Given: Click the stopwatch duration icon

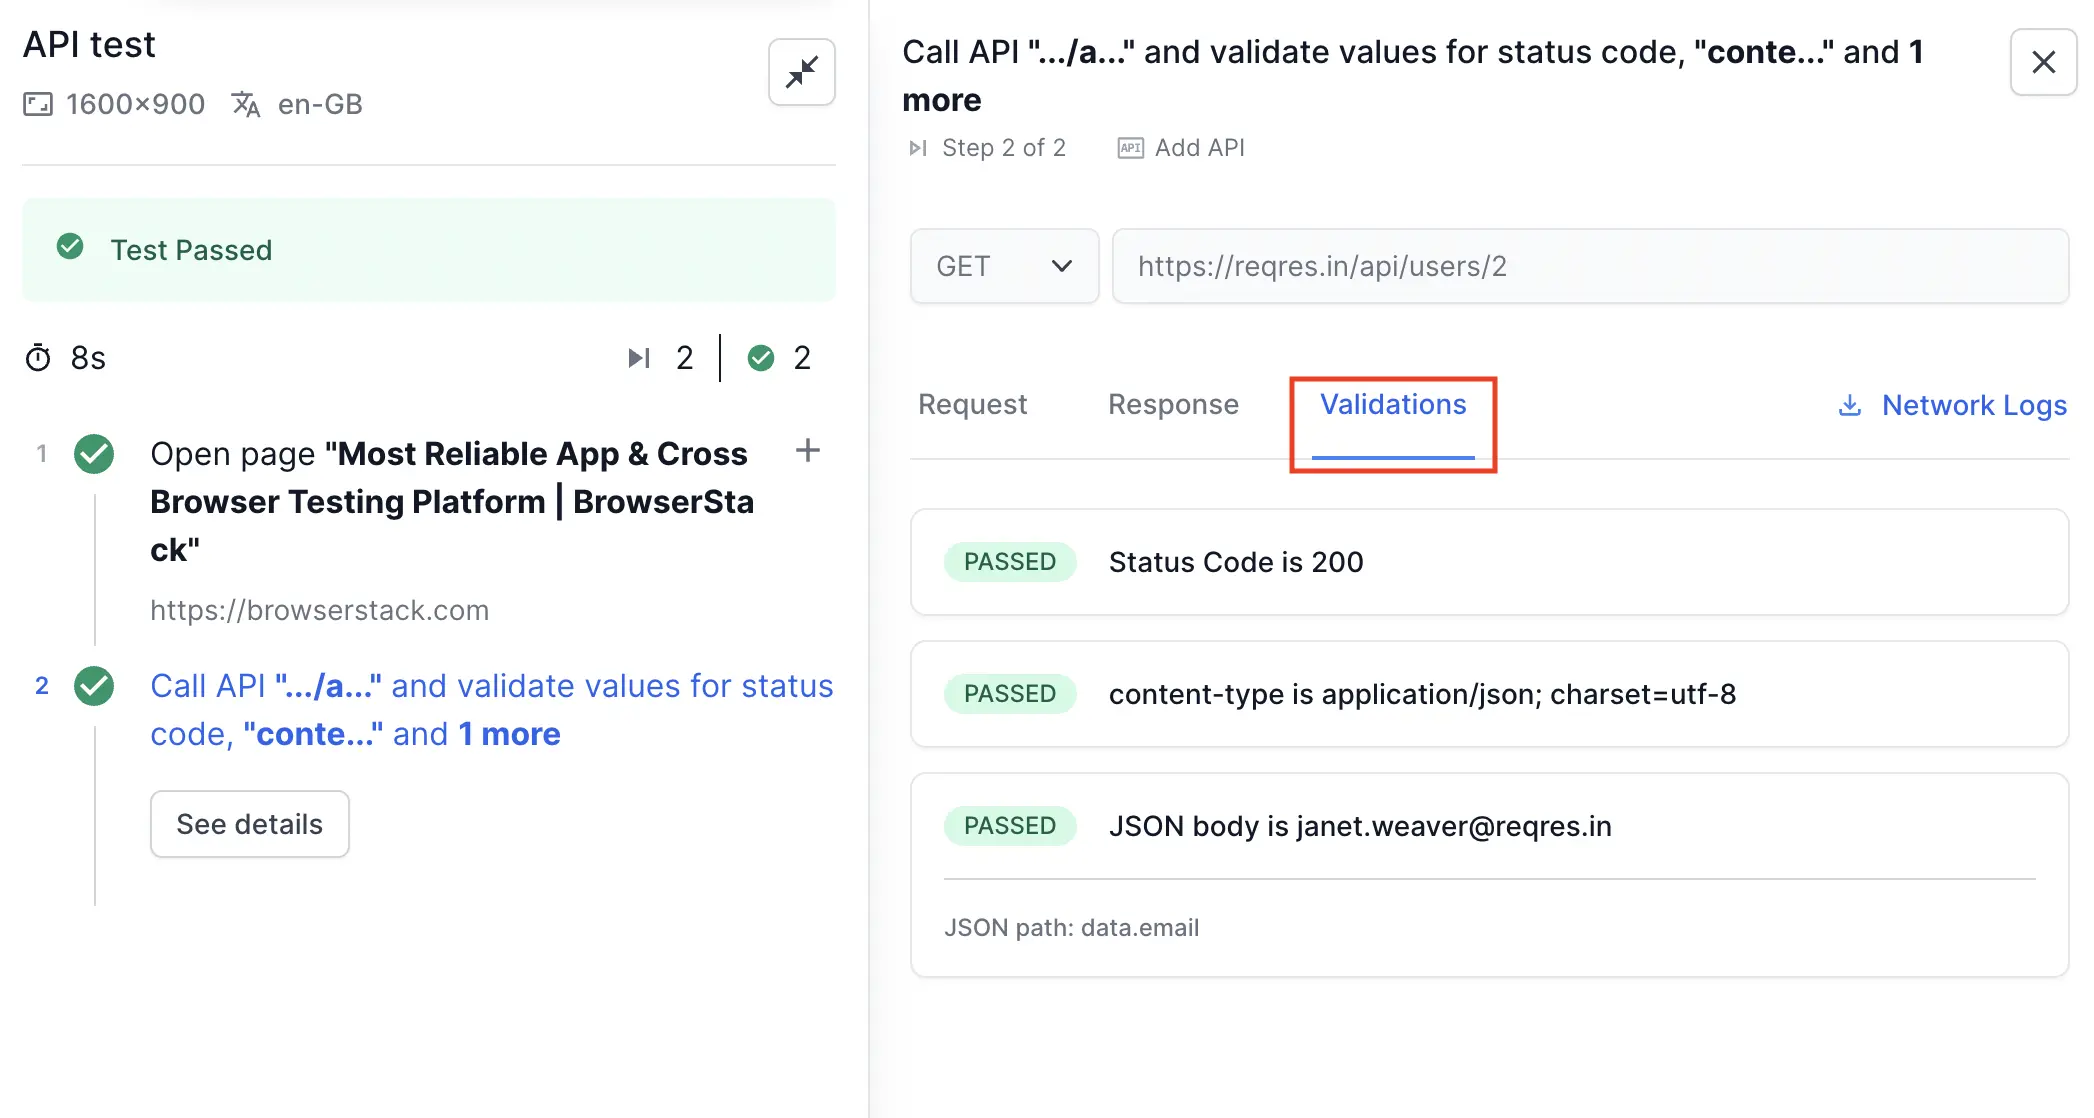Looking at the screenshot, I should [x=38, y=358].
